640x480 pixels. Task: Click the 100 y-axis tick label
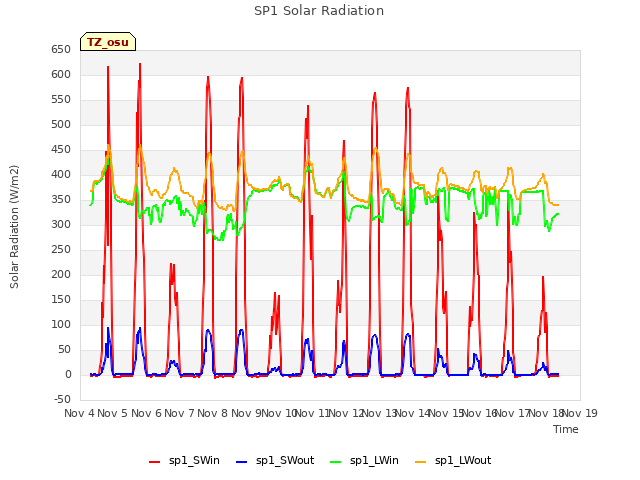point(61,324)
